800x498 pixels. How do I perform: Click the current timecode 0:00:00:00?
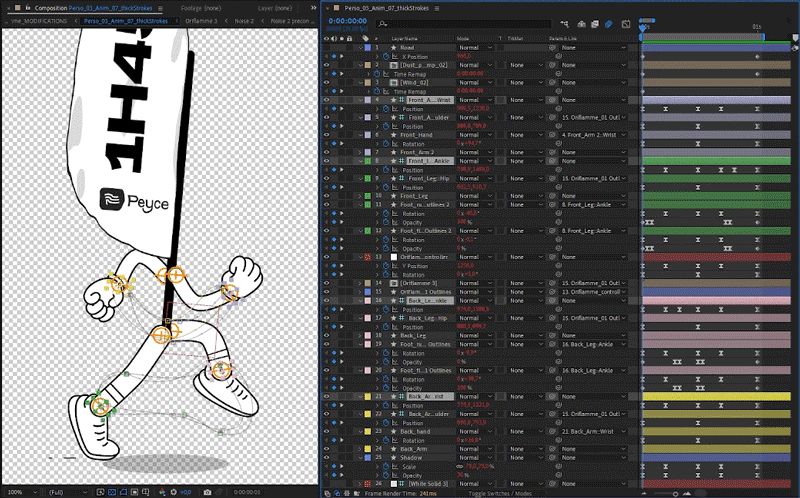[347, 18]
